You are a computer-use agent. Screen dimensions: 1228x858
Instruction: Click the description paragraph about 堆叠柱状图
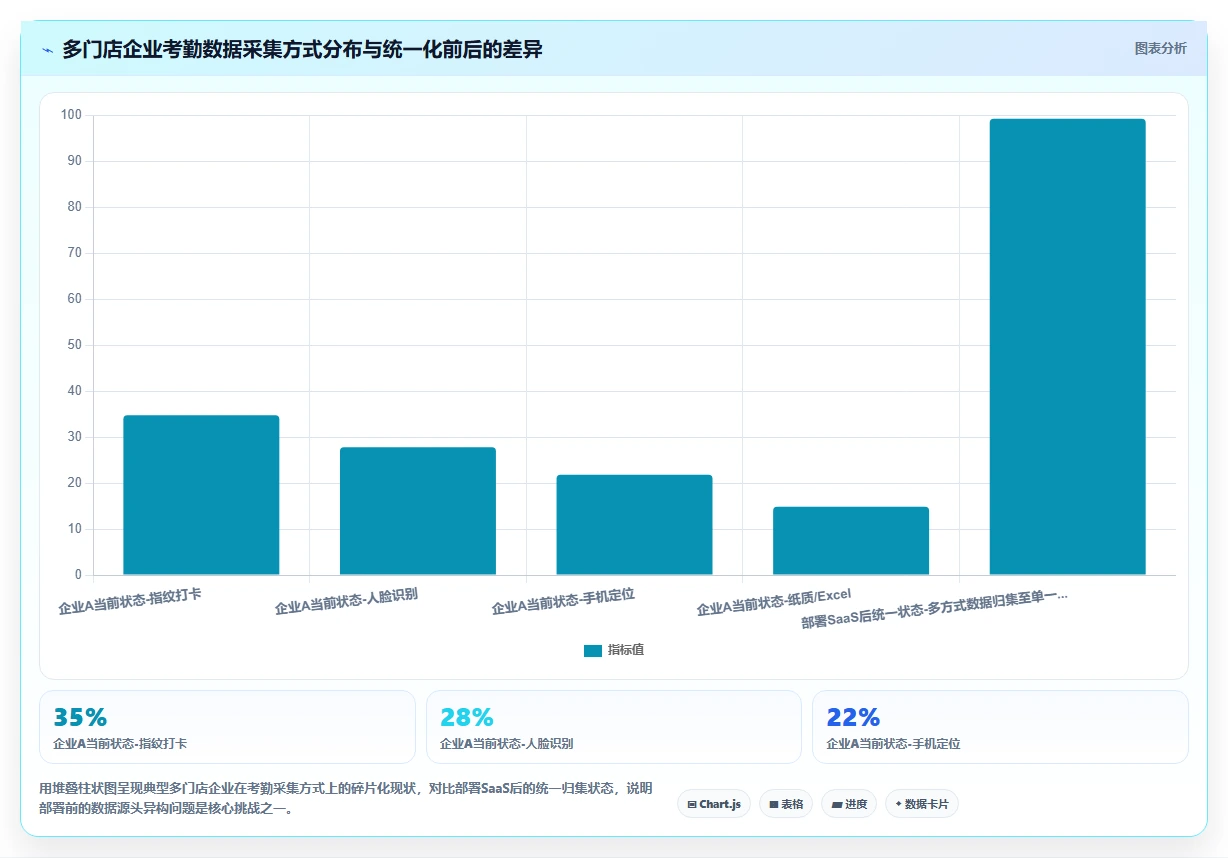[x=346, y=798]
